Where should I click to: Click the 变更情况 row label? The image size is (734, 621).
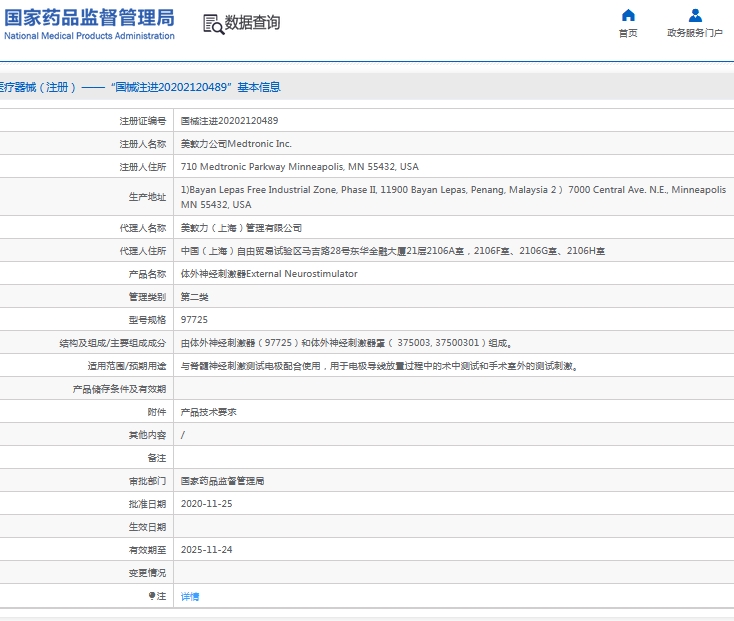pyautogui.click(x=147, y=572)
